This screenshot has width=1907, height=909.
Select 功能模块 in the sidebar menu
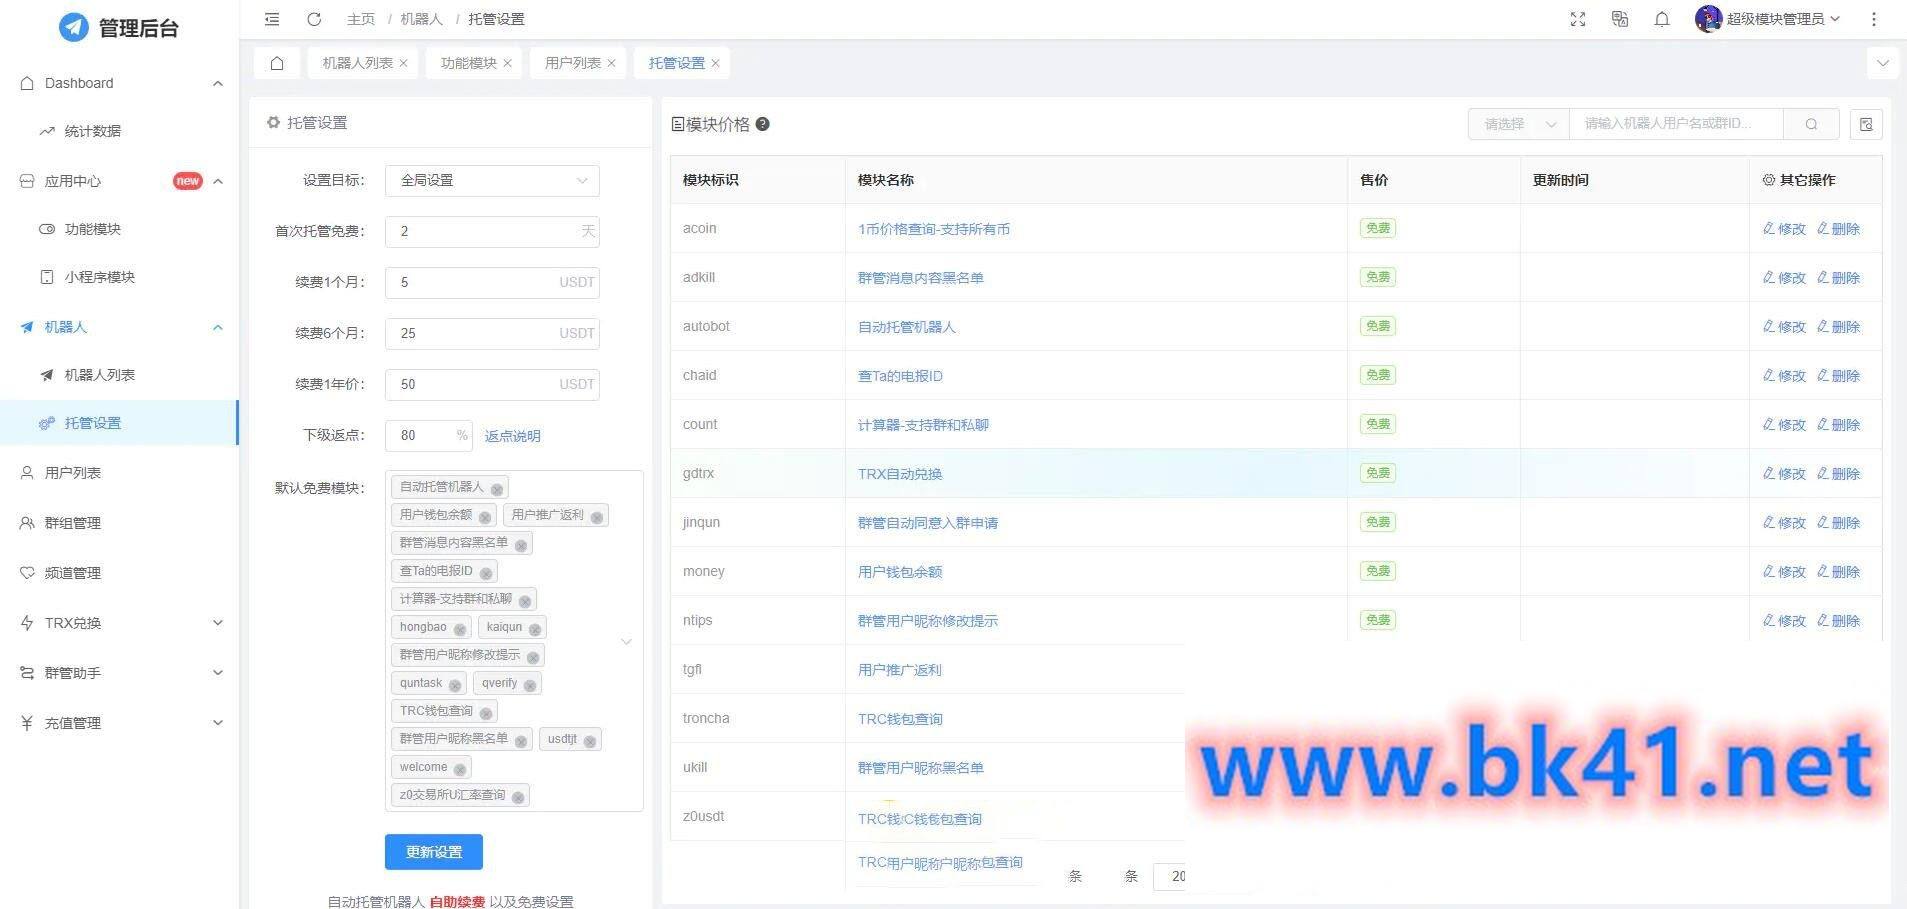click(92, 228)
